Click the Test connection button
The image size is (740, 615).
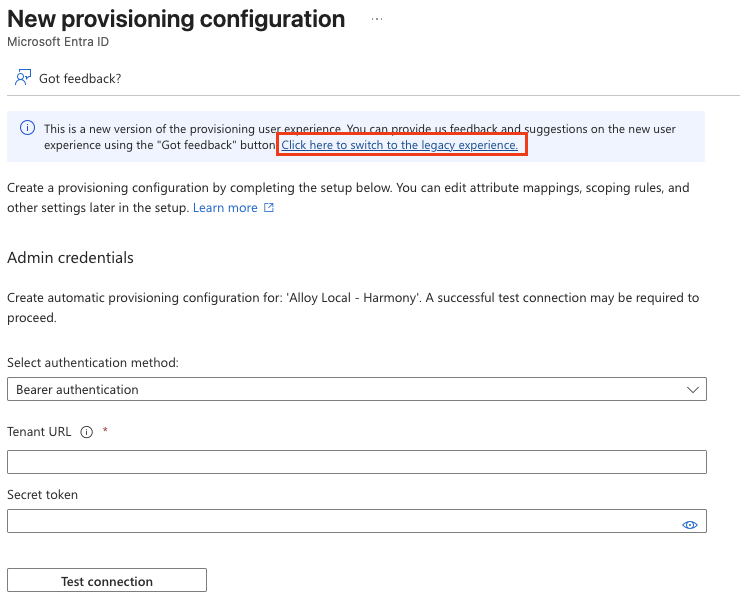click(x=107, y=581)
